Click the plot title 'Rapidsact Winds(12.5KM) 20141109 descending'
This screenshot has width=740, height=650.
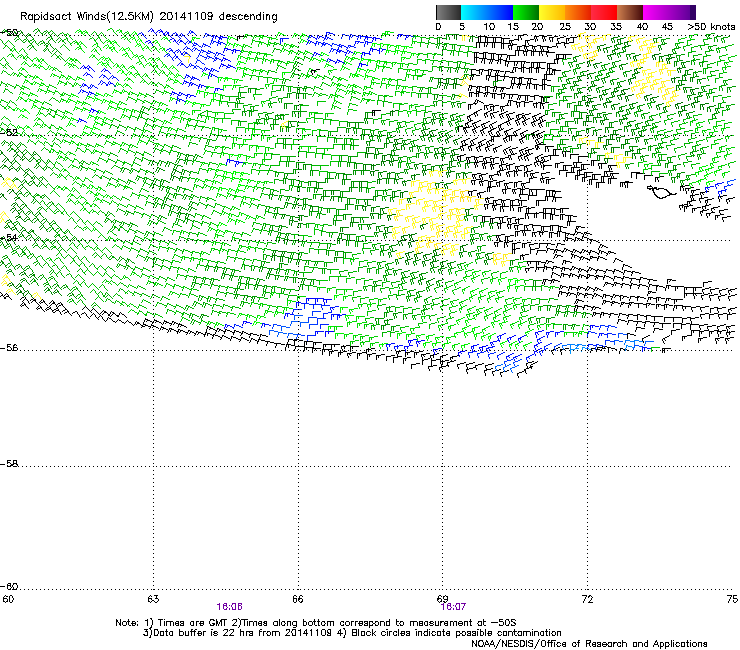click(149, 17)
